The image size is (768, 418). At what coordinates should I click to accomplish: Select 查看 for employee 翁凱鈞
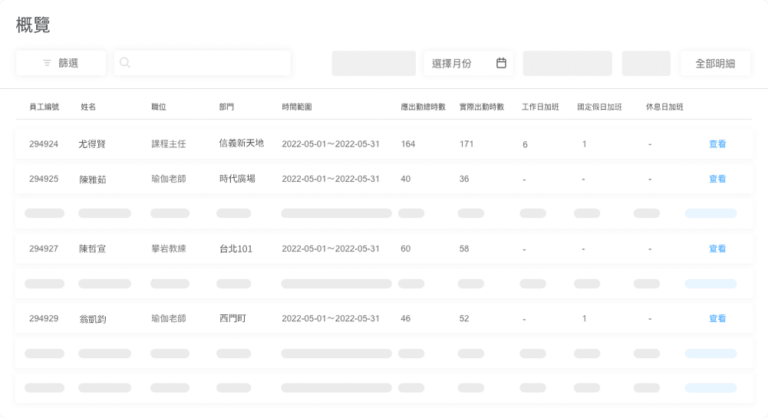pyautogui.click(x=717, y=319)
